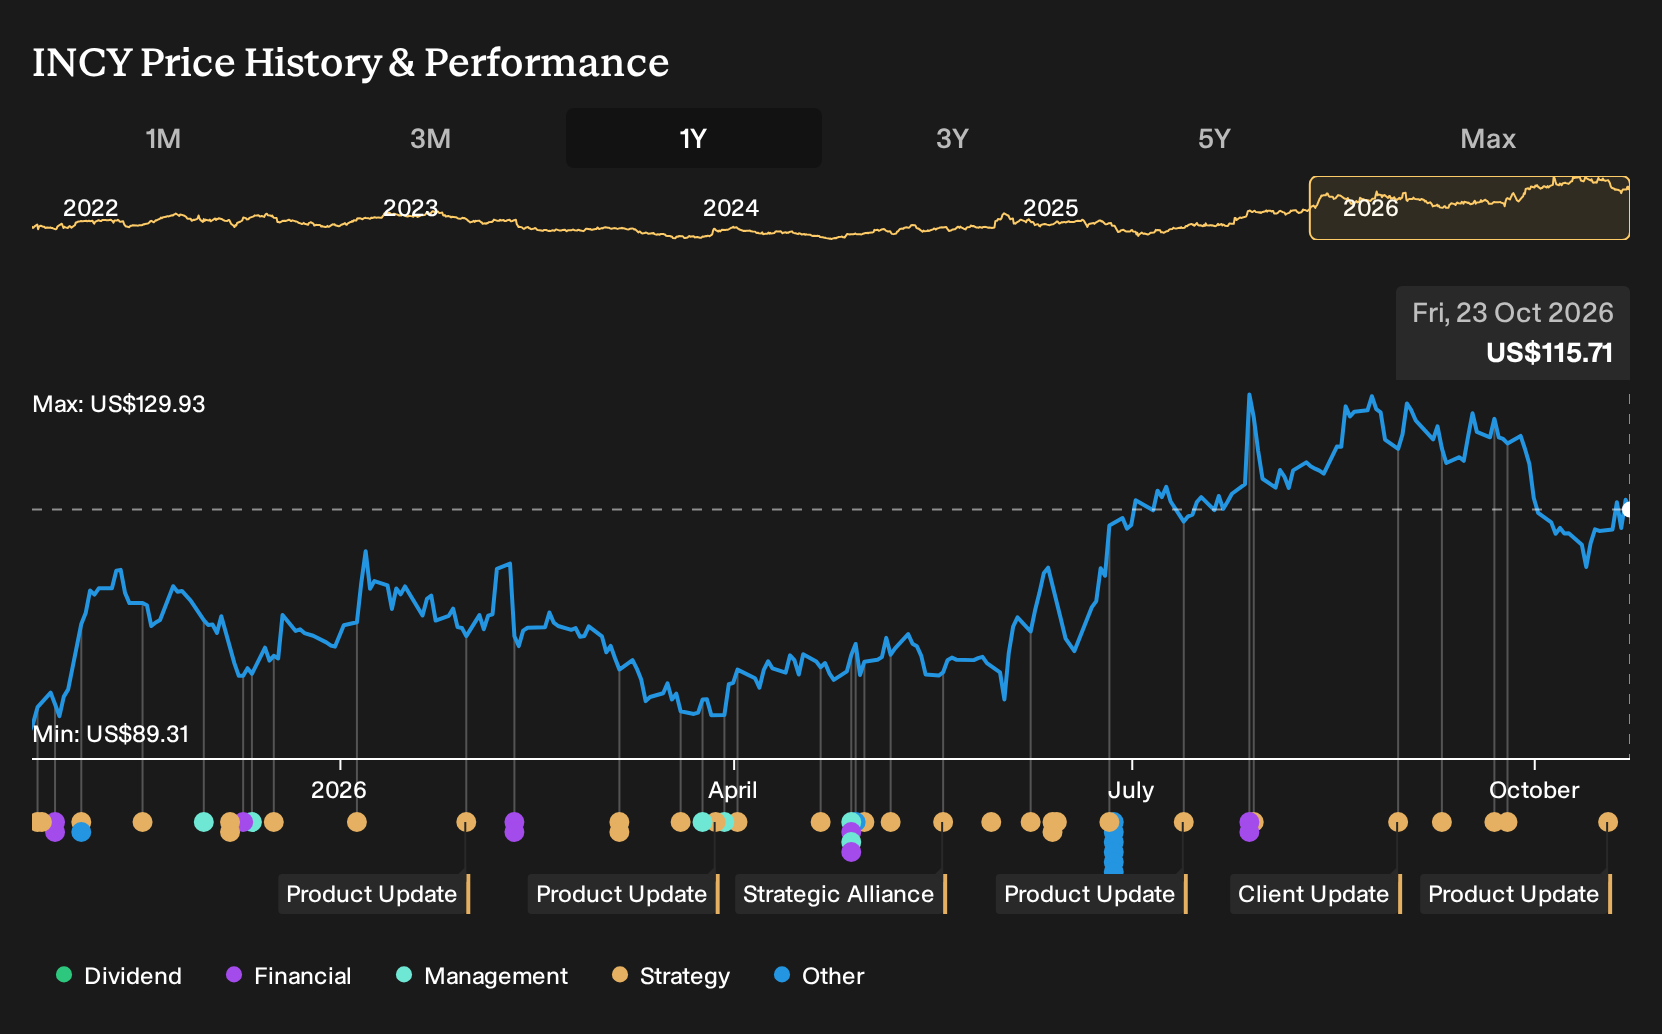This screenshot has width=1662, height=1034.
Task: Open the Client Update event label
Action: (1316, 894)
